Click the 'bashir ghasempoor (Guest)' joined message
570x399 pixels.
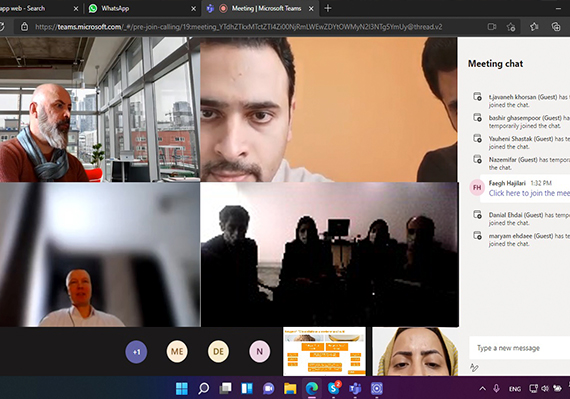(x=529, y=122)
